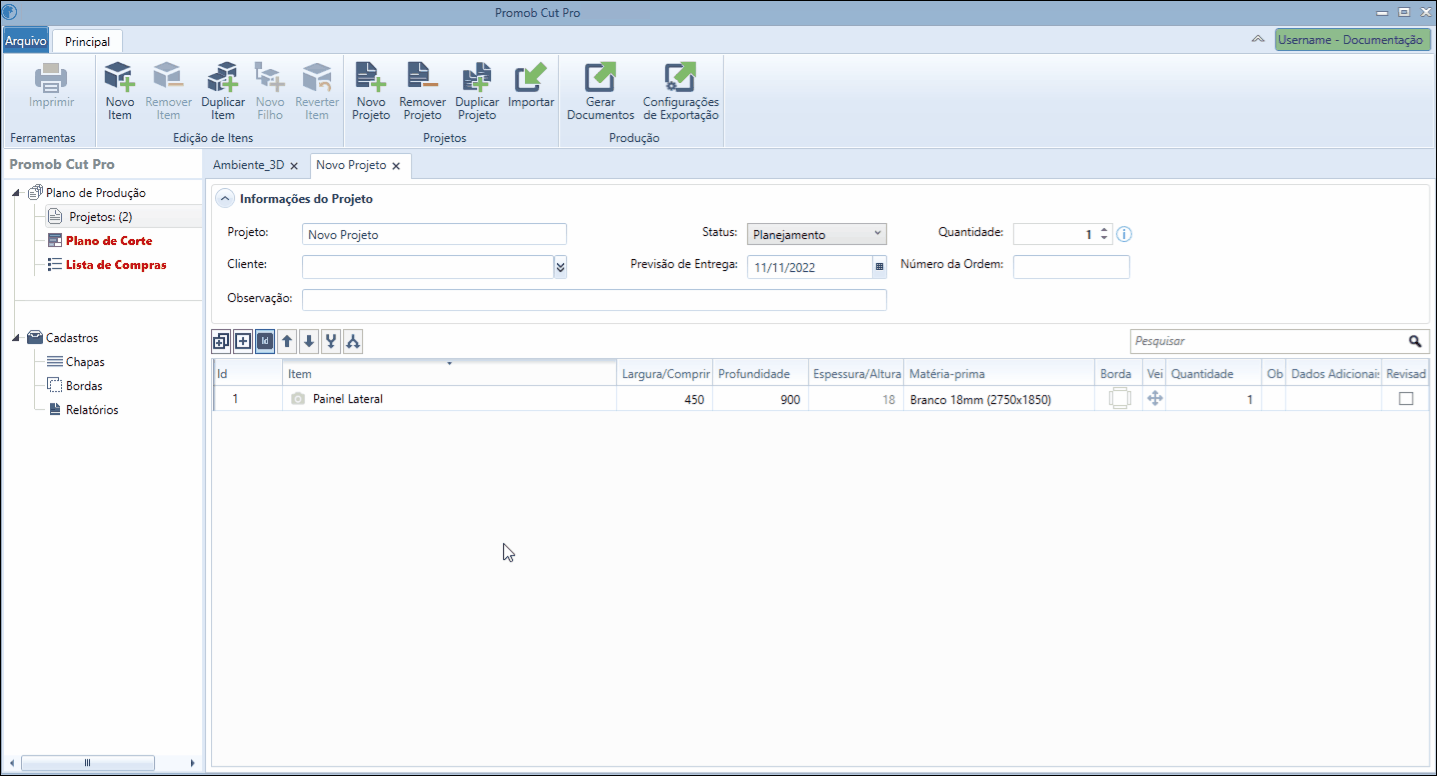This screenshot has width=1437, height=776.
Task: Open Projetos: (2) in the tree
Action: (100, 216)
